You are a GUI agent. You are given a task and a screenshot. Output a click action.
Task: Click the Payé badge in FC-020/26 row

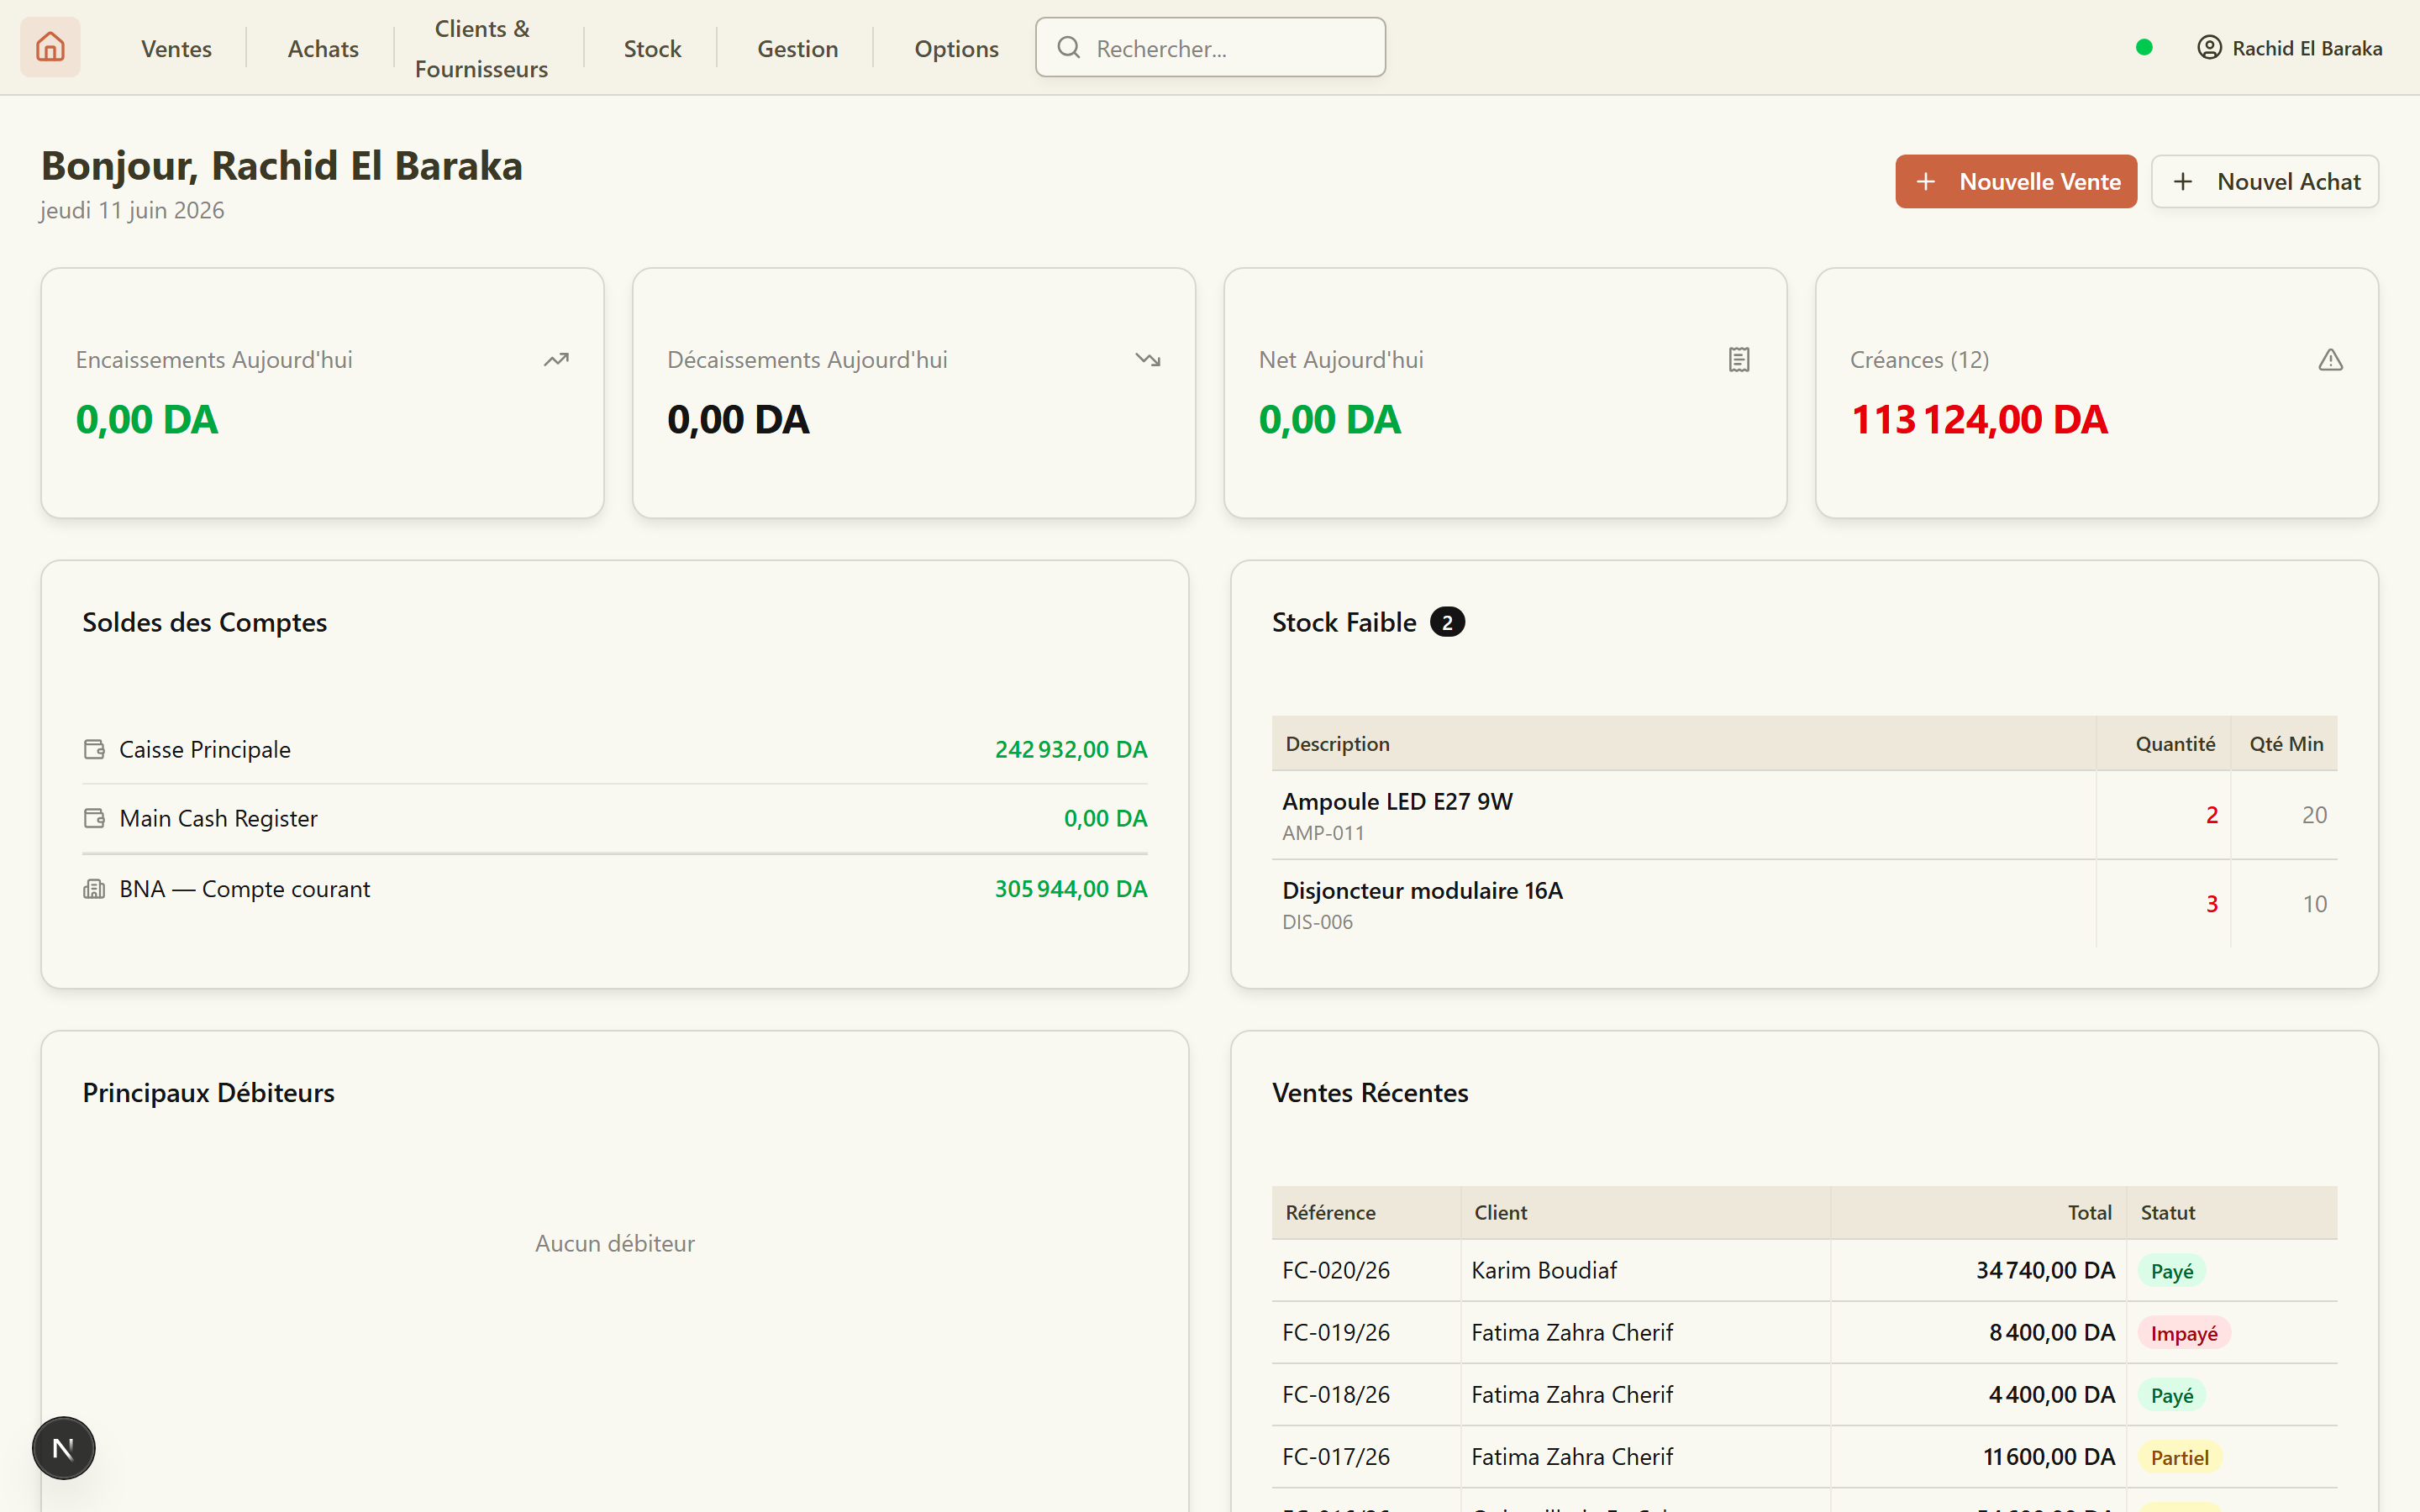click(x=2172, y=1271)
